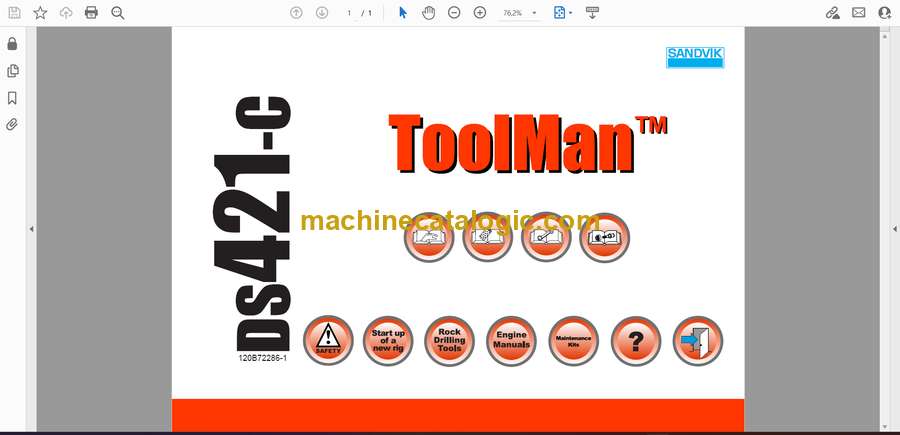Image resolution: width=900 pixels, height=435 pixels.
Task: Open the operator manual book button
Action: (x=429, y=238)
